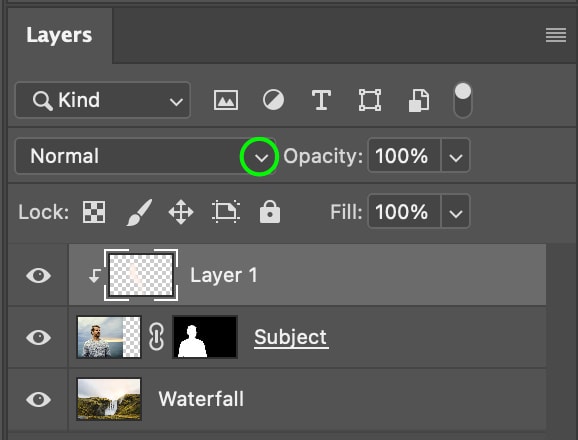Lock image pixels brush icon
The image size is (578, 440).
point(139,212)
